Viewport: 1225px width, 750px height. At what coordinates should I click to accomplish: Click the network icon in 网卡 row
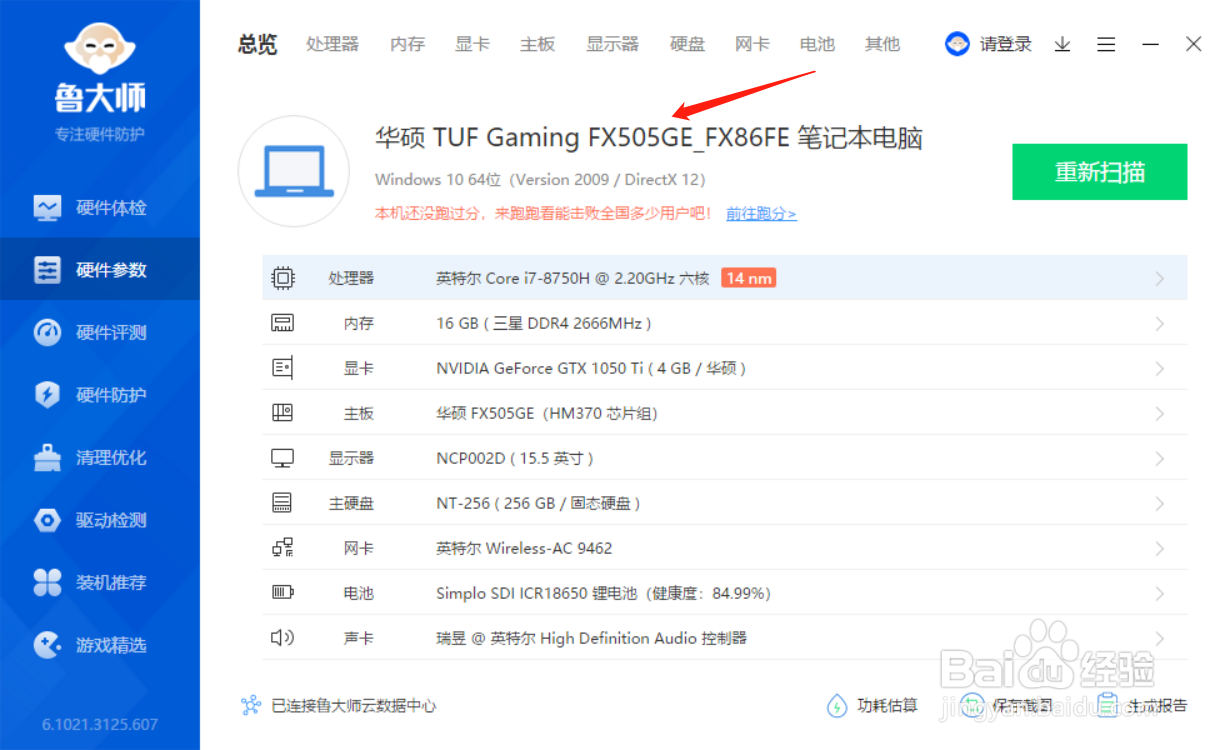[x=283, y=548]
